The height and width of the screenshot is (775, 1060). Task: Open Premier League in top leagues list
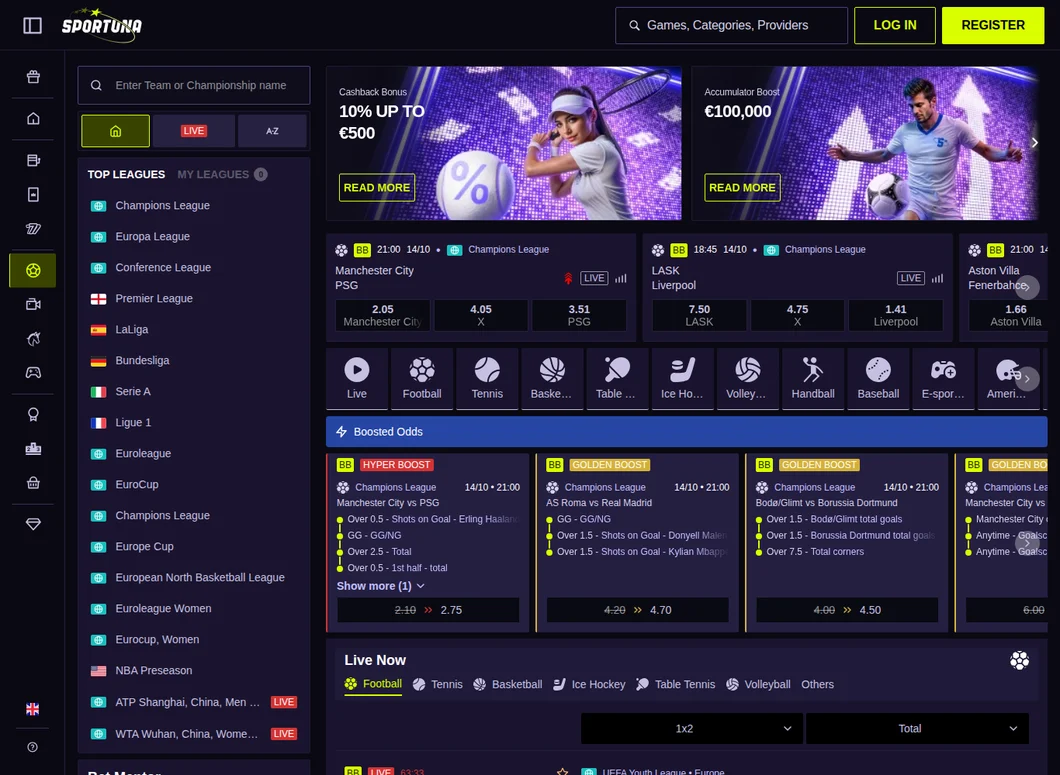(x=194, y=298)
